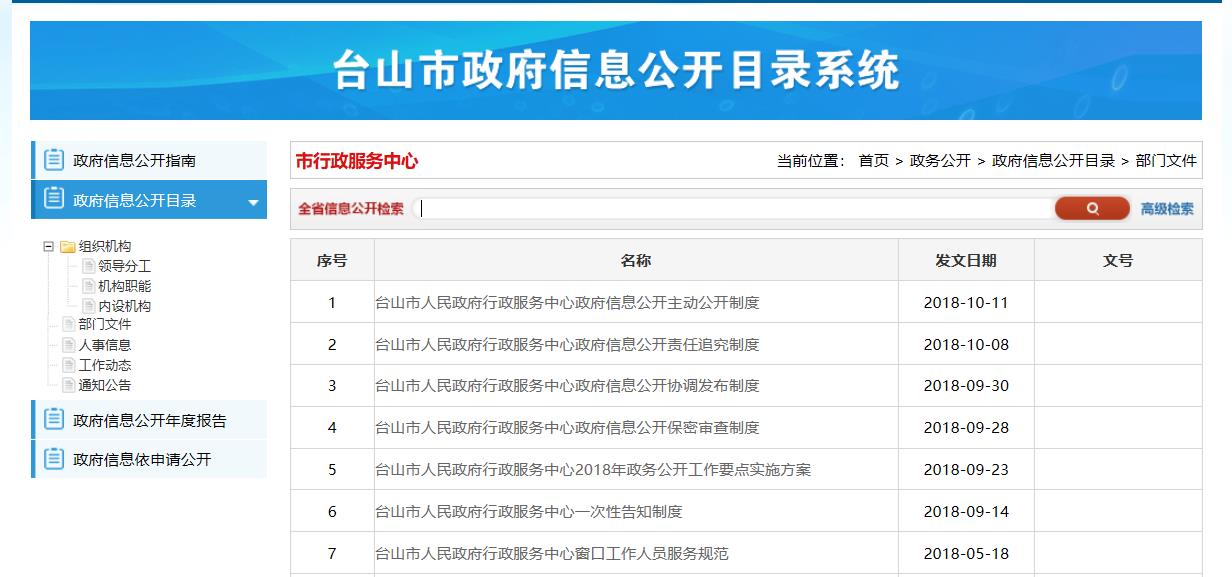Click the clipboard icon beside 政府信息公开指南
This screenshot has height=577, width=1232.
click(53, 159)
